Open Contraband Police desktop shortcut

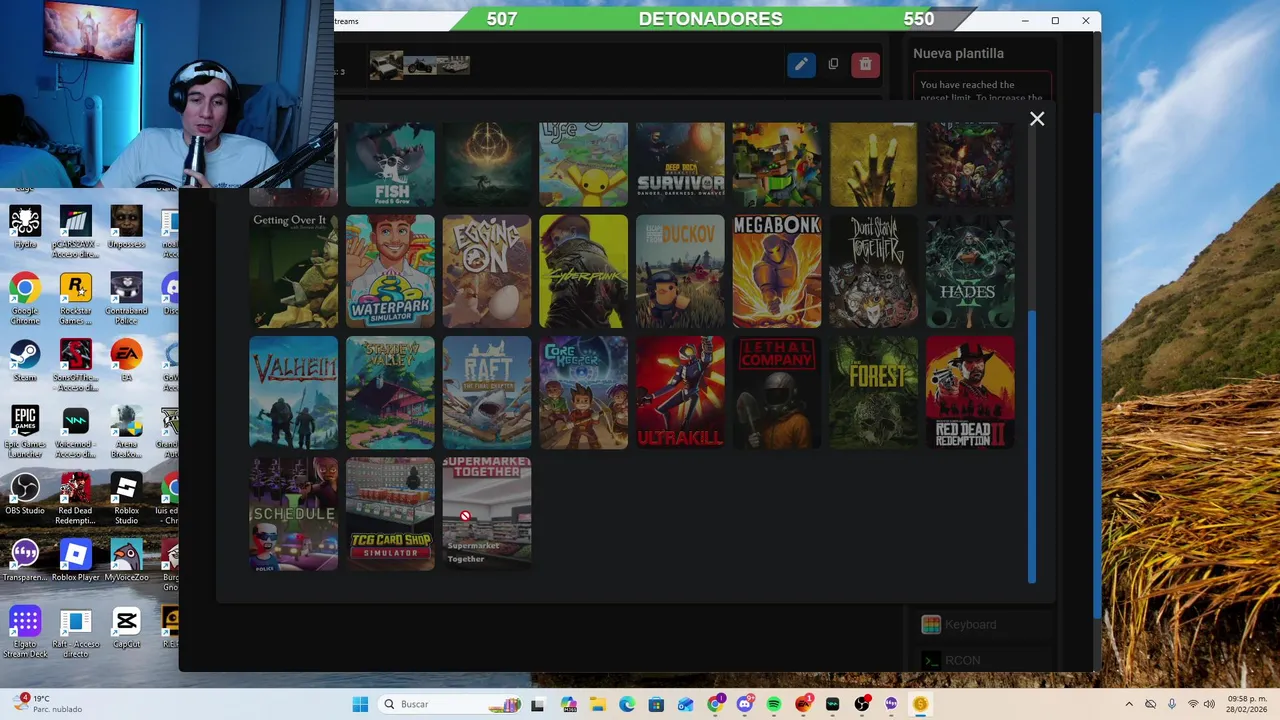click(126, 299)
